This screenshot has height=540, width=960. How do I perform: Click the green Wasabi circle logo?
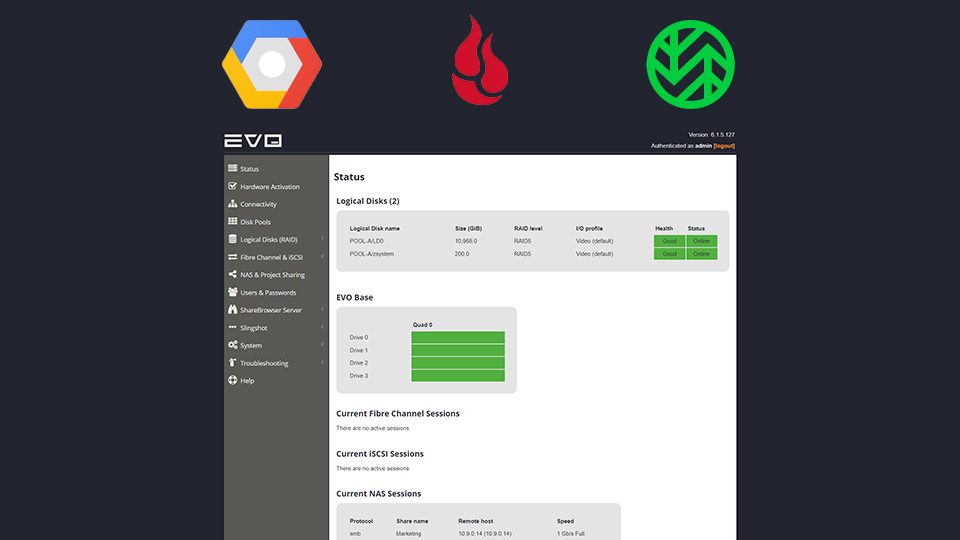pos(691,64)
